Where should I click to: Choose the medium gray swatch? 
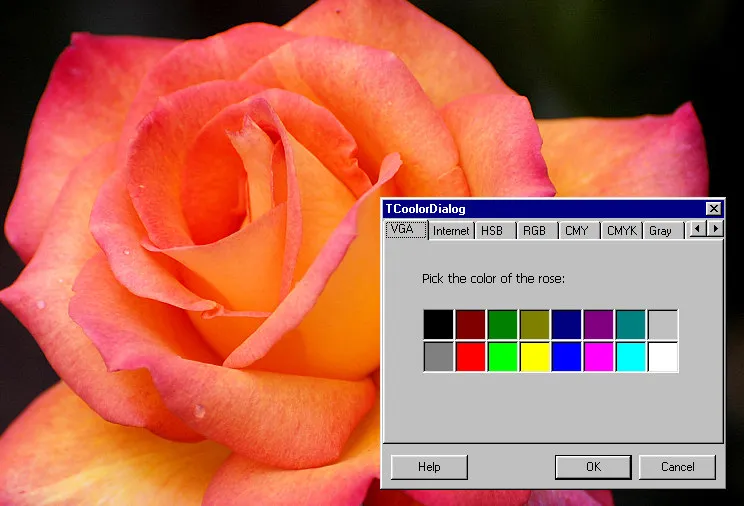pos(438,357)
